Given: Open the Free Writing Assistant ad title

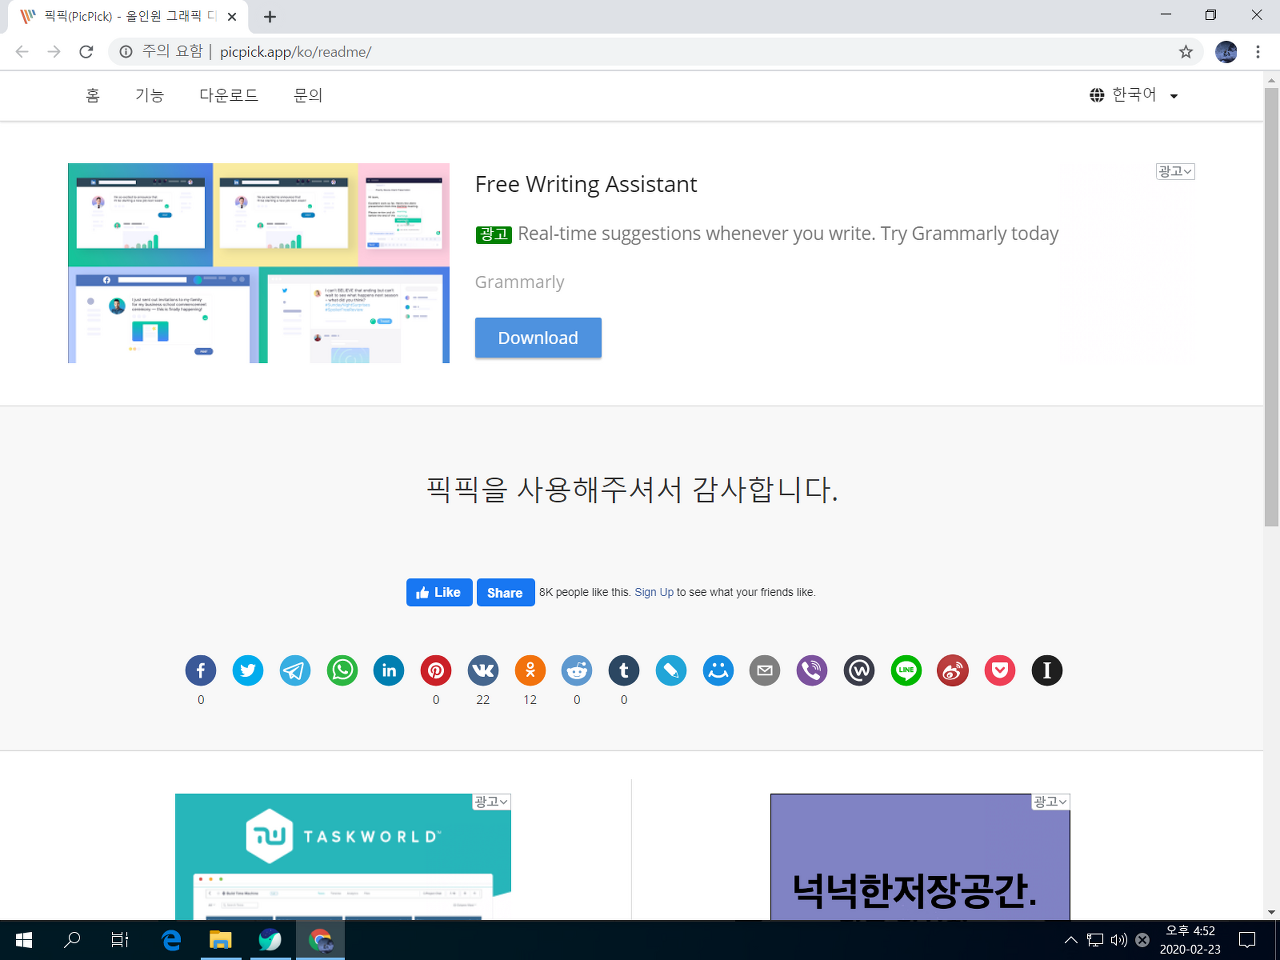Looking at the screenshot, I should (586, 184).
